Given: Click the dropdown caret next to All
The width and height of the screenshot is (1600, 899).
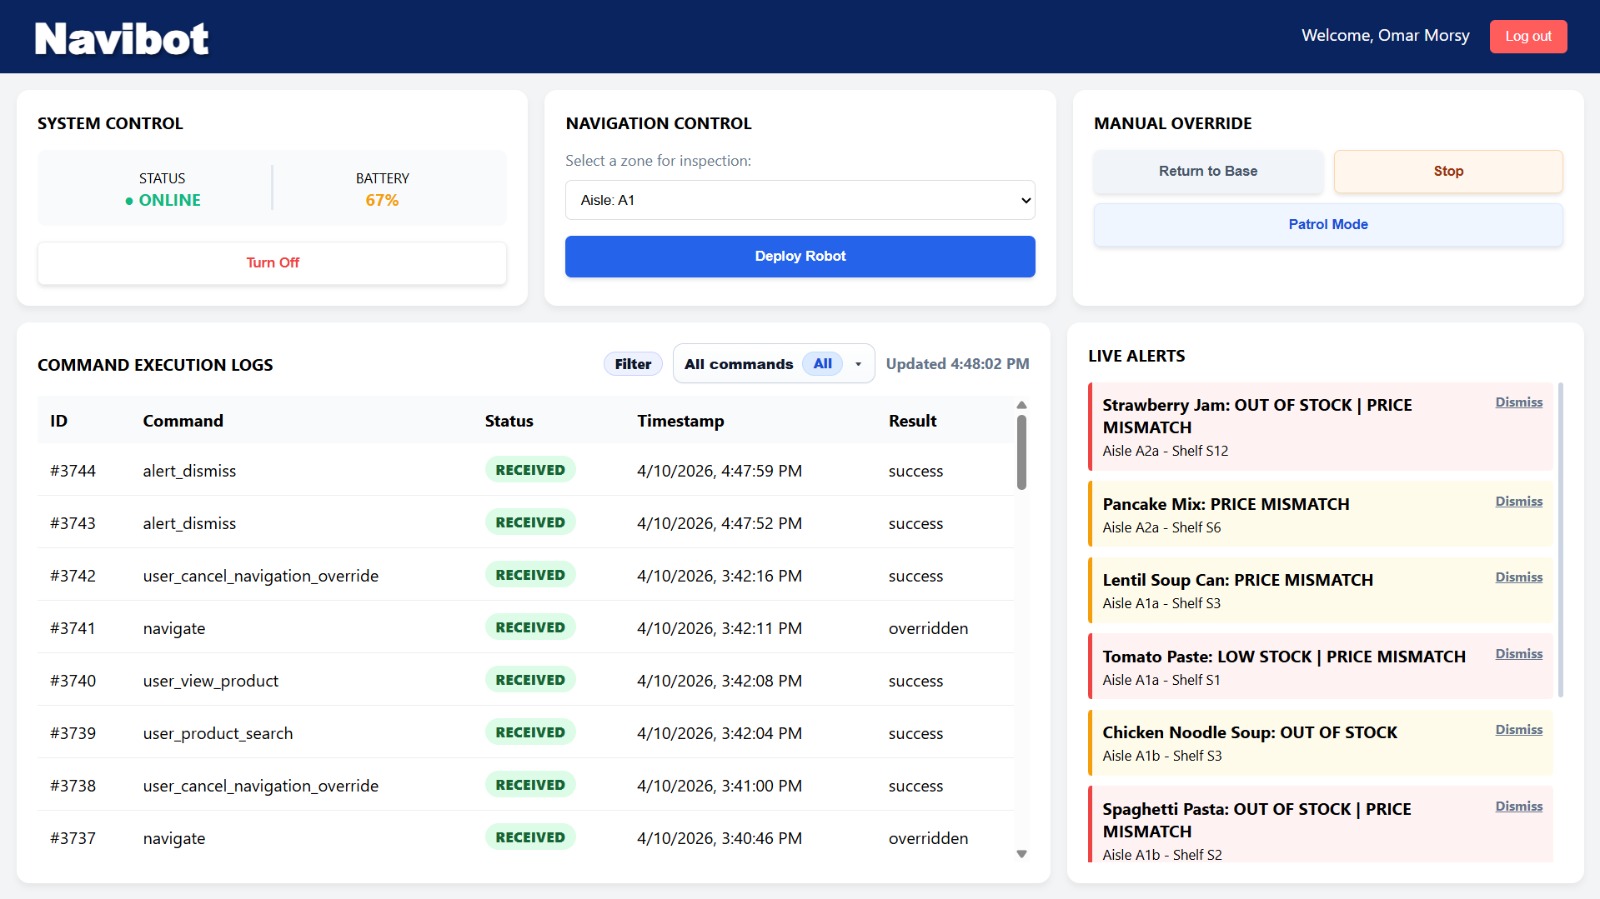Looking at the screenshot, I should point(858,364).
